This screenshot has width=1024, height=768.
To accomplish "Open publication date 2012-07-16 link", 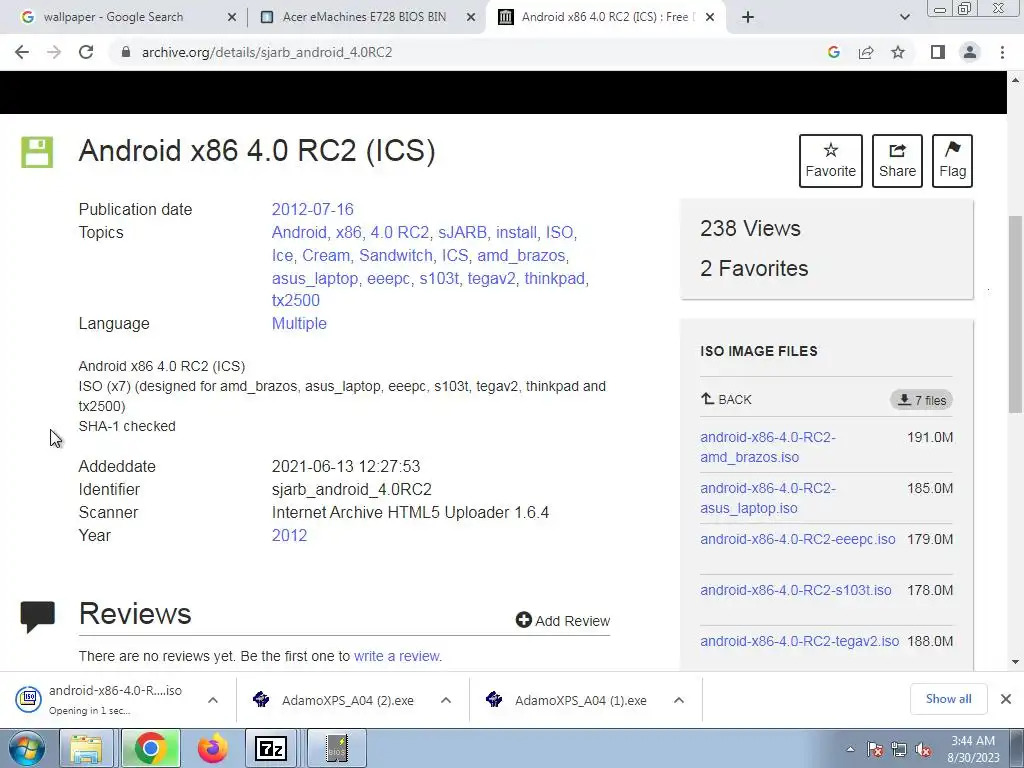I will pyautogui.click(x=312, y=210).
